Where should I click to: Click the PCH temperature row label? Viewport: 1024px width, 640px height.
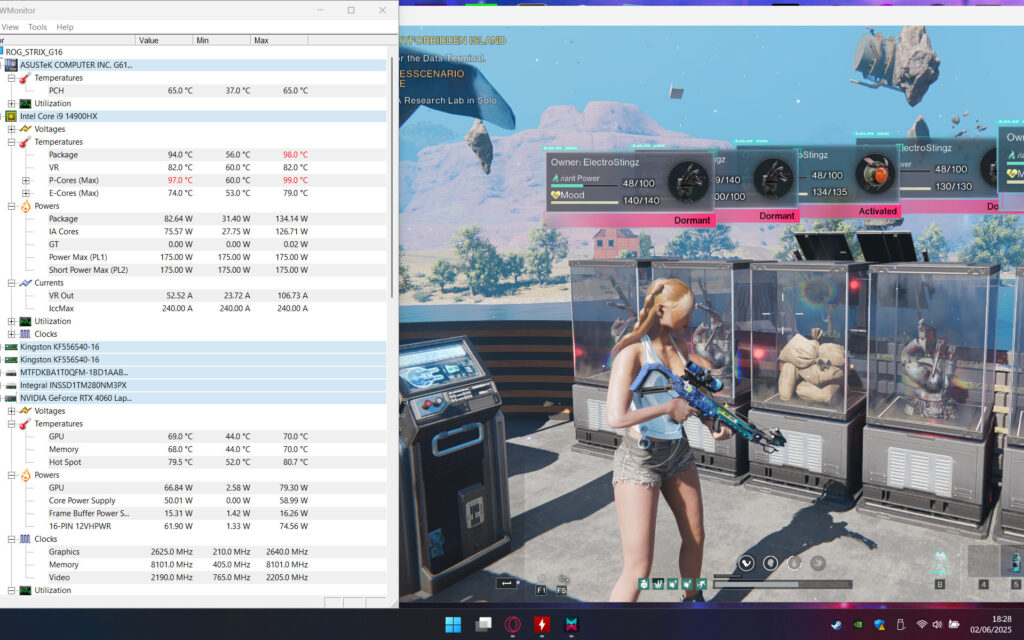pos(56,91)
